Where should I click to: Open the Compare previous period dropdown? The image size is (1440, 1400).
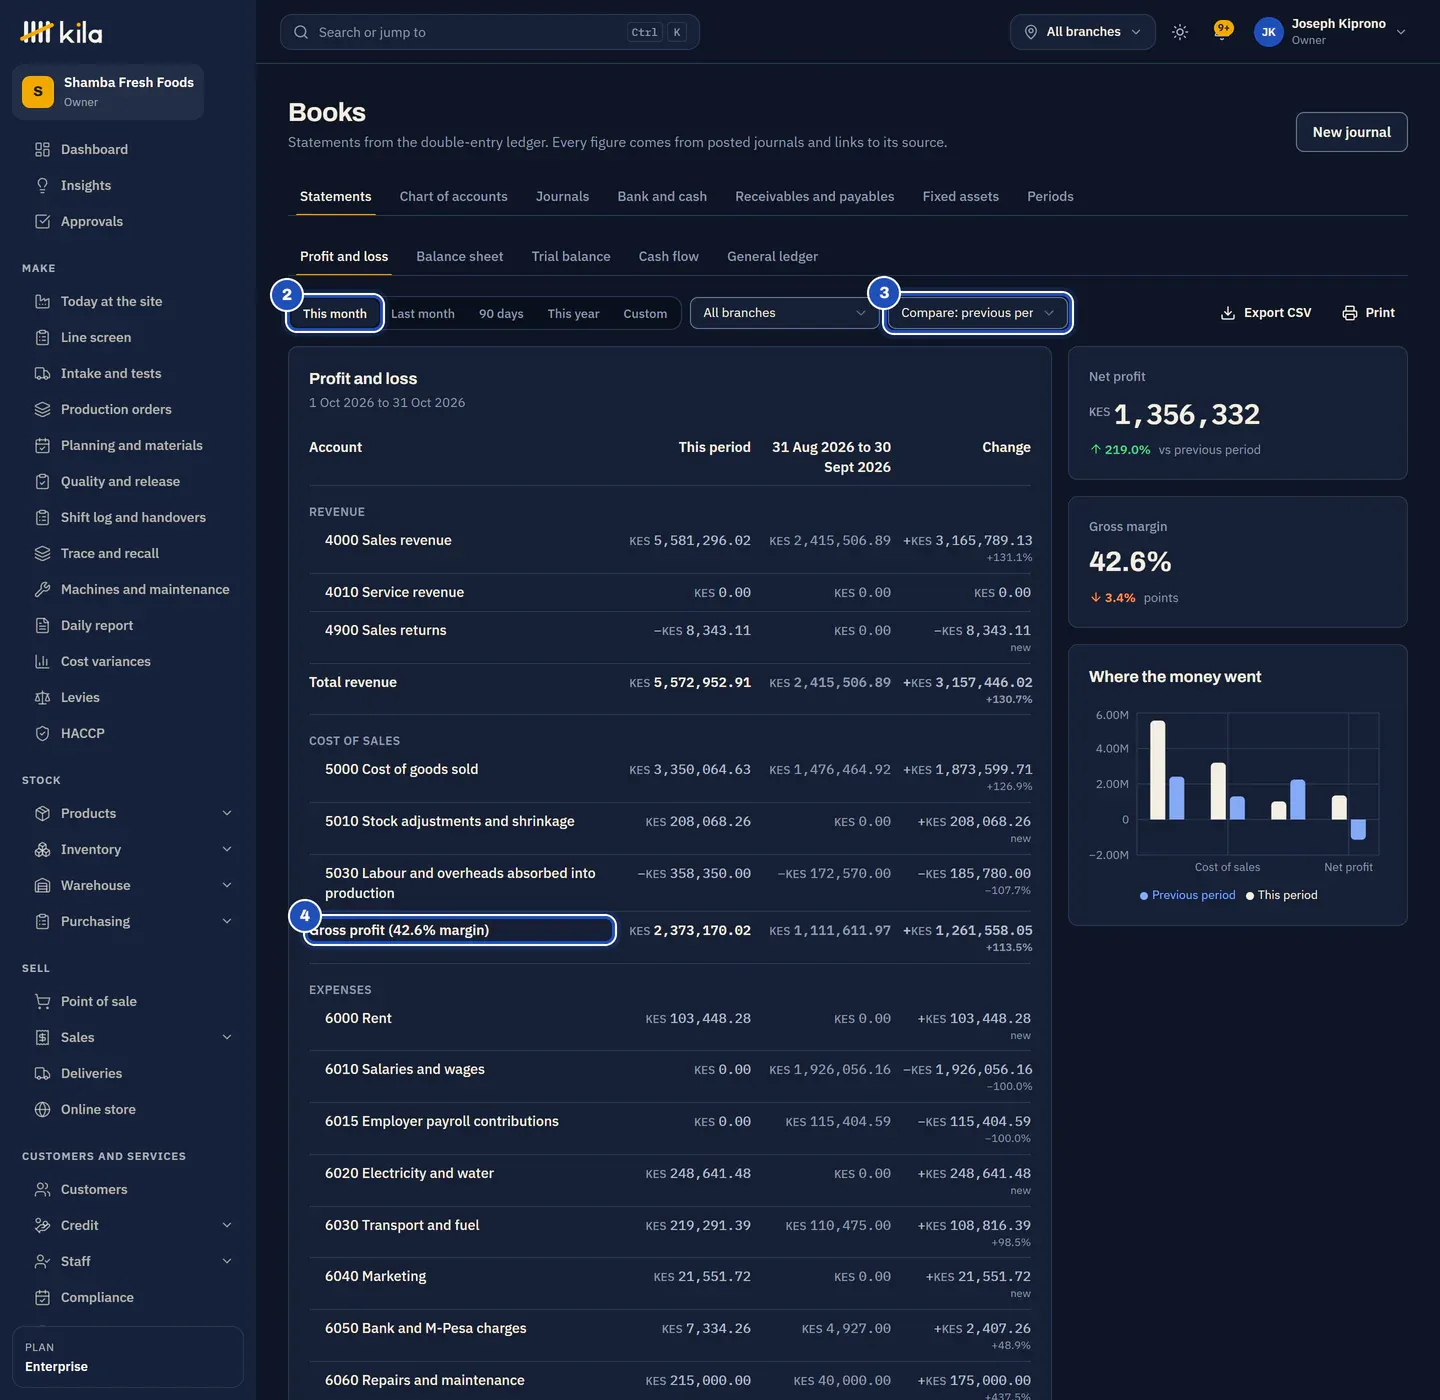(x=978, y=313)
